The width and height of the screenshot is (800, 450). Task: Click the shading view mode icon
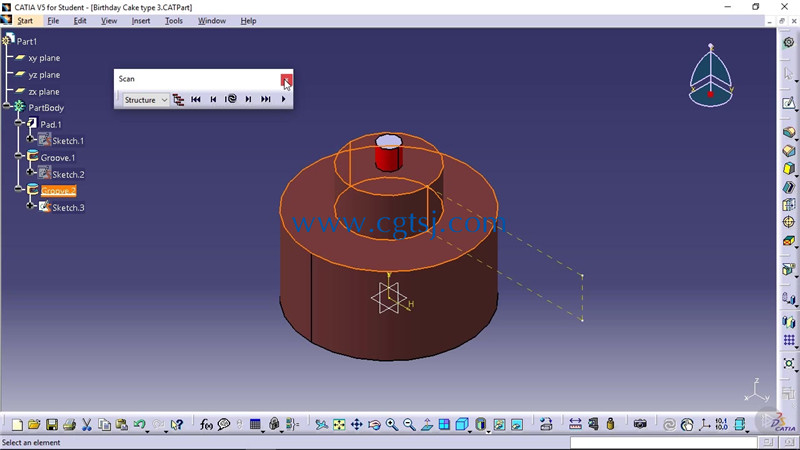click(481, 424)
